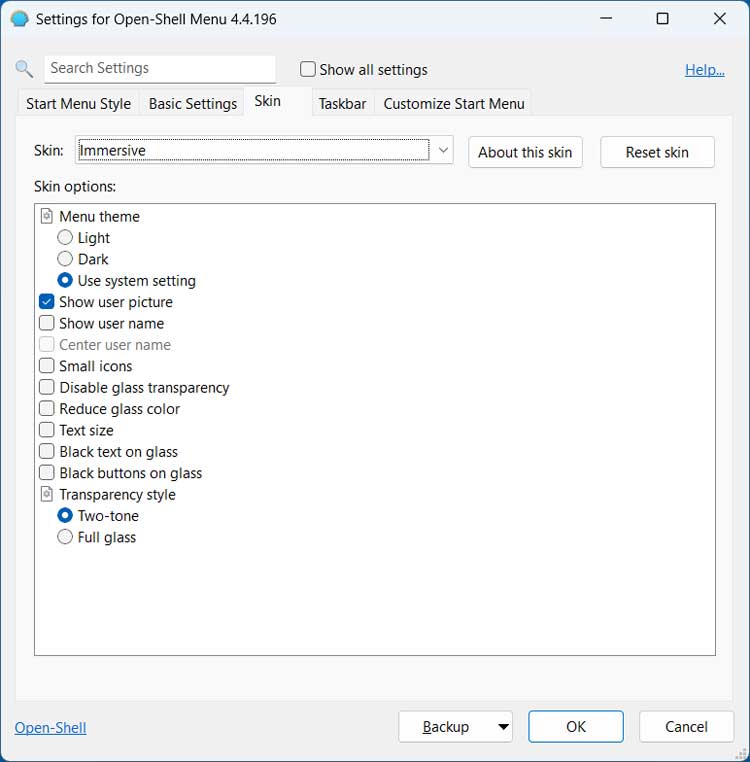Close the settings window

tap(719, 19)
